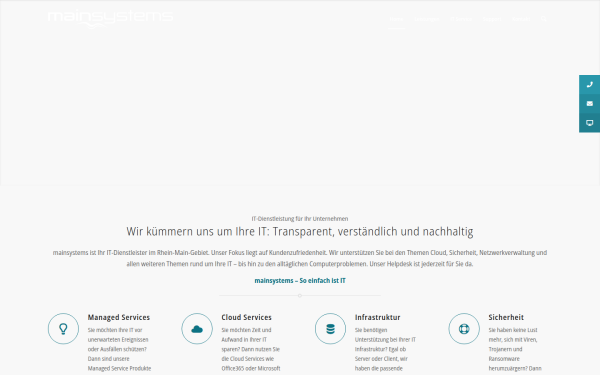Viewport: 600px width, 375px height.
Task: Open the Sicherheit heading link
Action: pos(506,317)
